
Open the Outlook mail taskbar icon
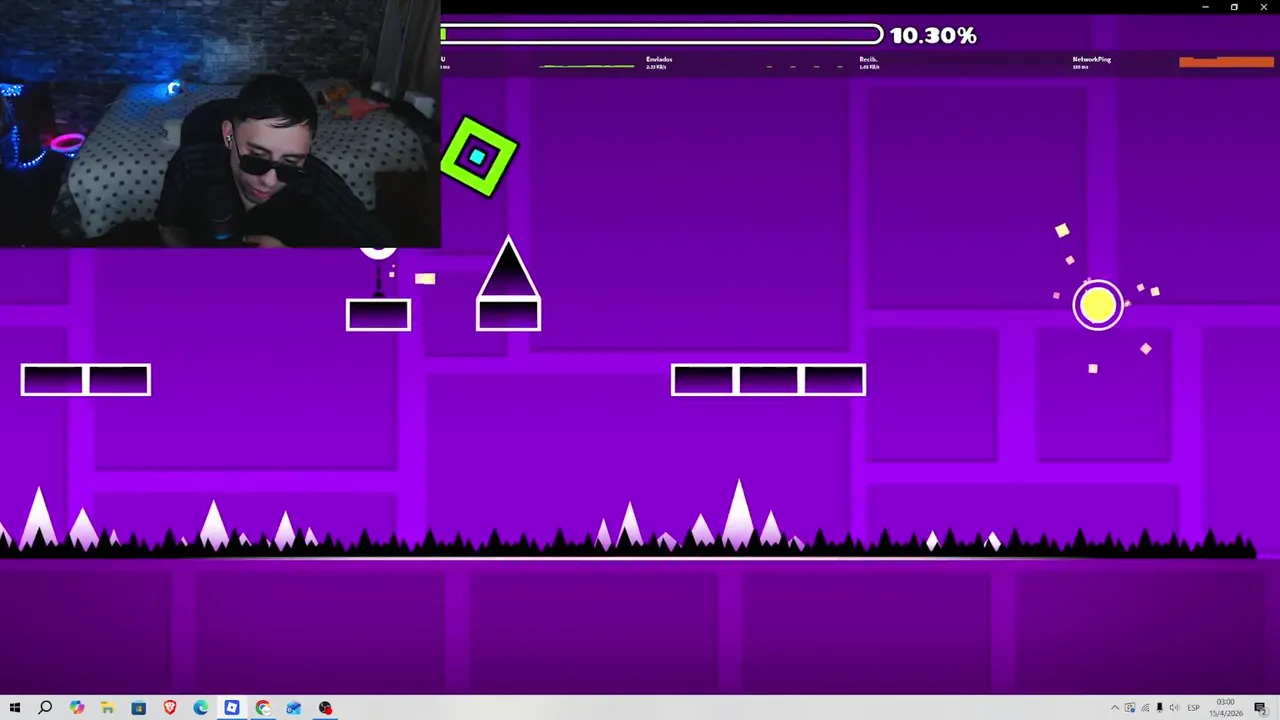coord(294,708)
